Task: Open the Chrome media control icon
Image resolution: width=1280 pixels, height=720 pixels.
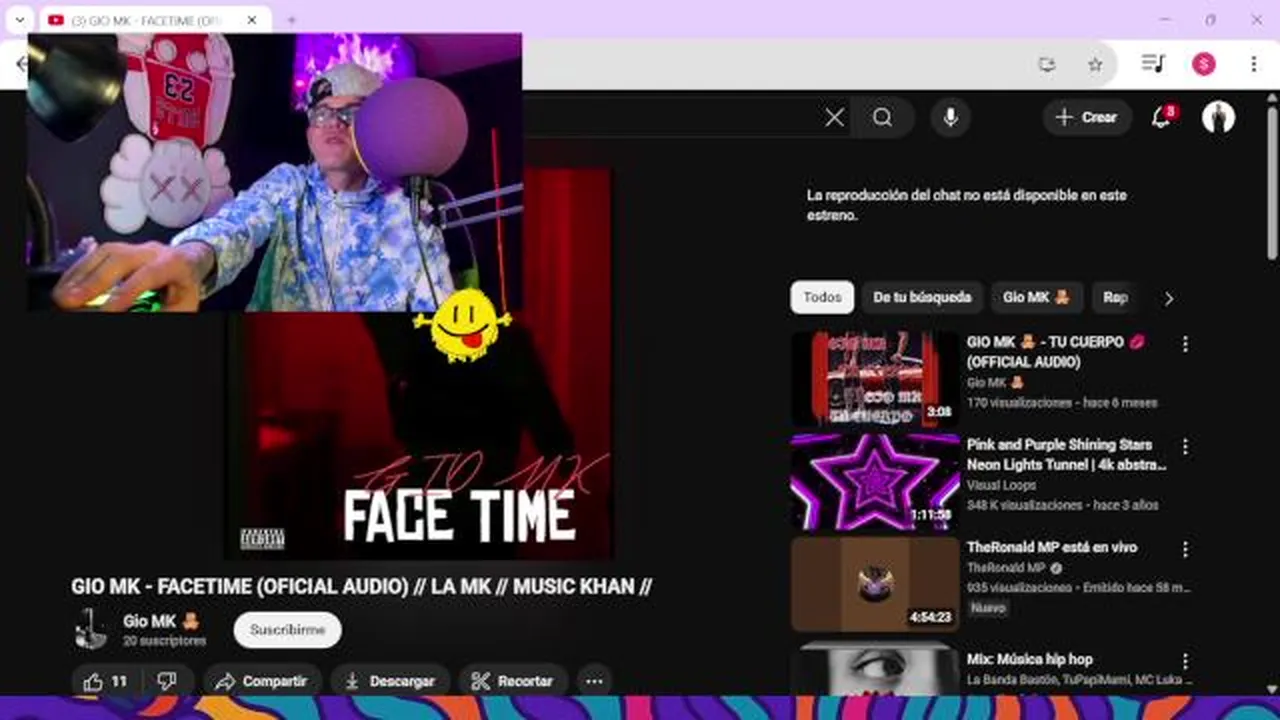Action: pyautogui.click(x=1153, y=64)
